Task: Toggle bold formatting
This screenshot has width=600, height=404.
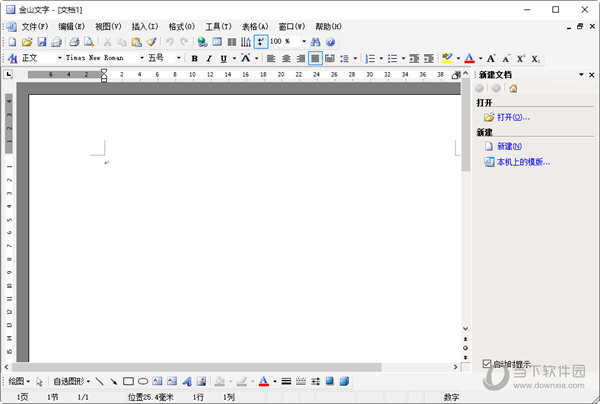Action: click(x=194, y=59)
